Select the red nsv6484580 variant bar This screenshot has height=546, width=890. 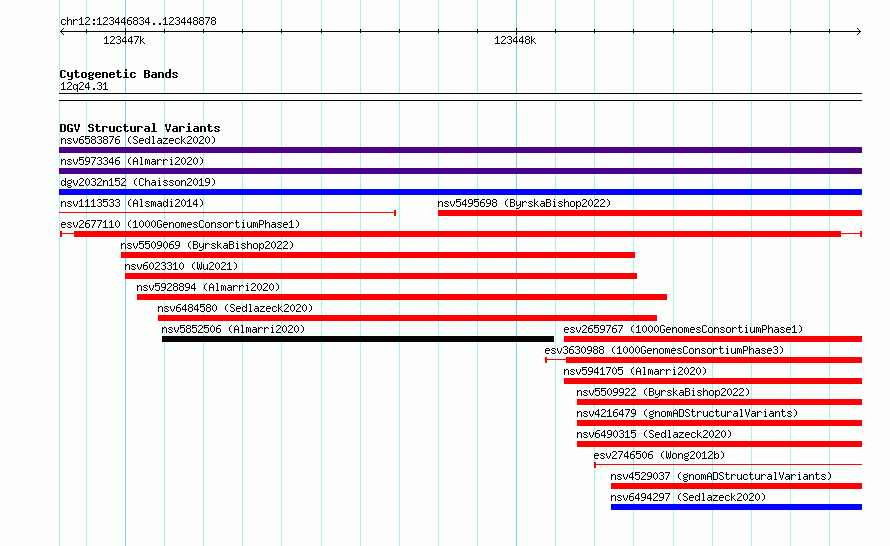point(408,318)
